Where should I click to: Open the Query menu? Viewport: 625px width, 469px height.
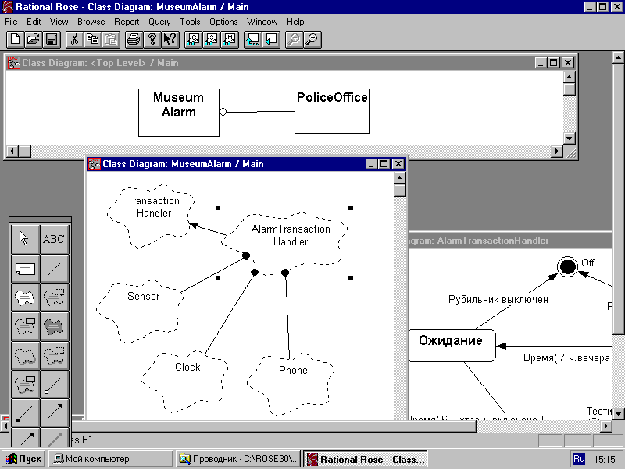tap(160, 20)
